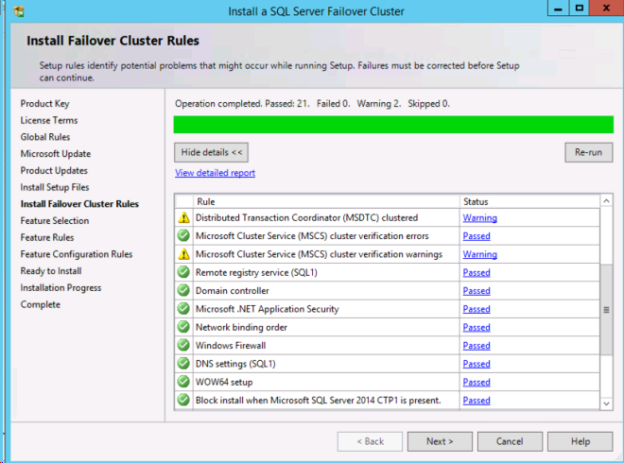Open the Passed link for .NET Application Security
The width and height of the screenshot is (624, 463).
(476, 309)
